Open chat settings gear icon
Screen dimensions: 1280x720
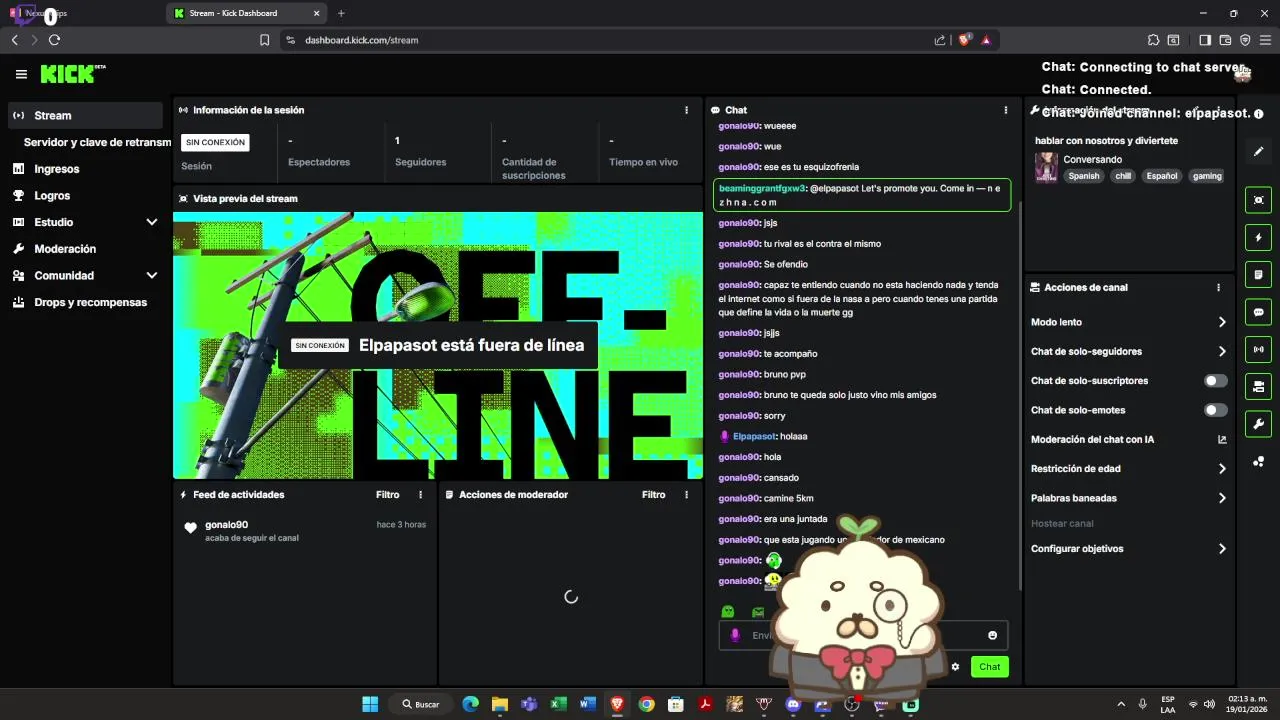point(955,667)
